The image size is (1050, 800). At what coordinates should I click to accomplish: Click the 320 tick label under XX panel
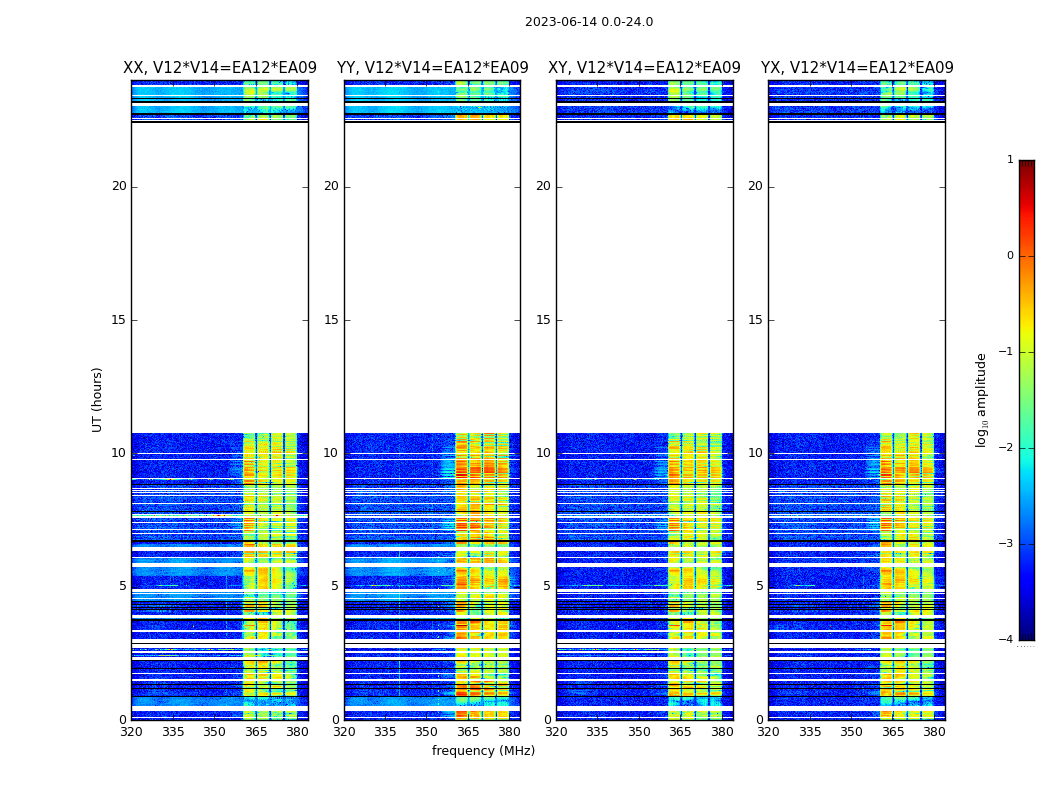(131, 732)
